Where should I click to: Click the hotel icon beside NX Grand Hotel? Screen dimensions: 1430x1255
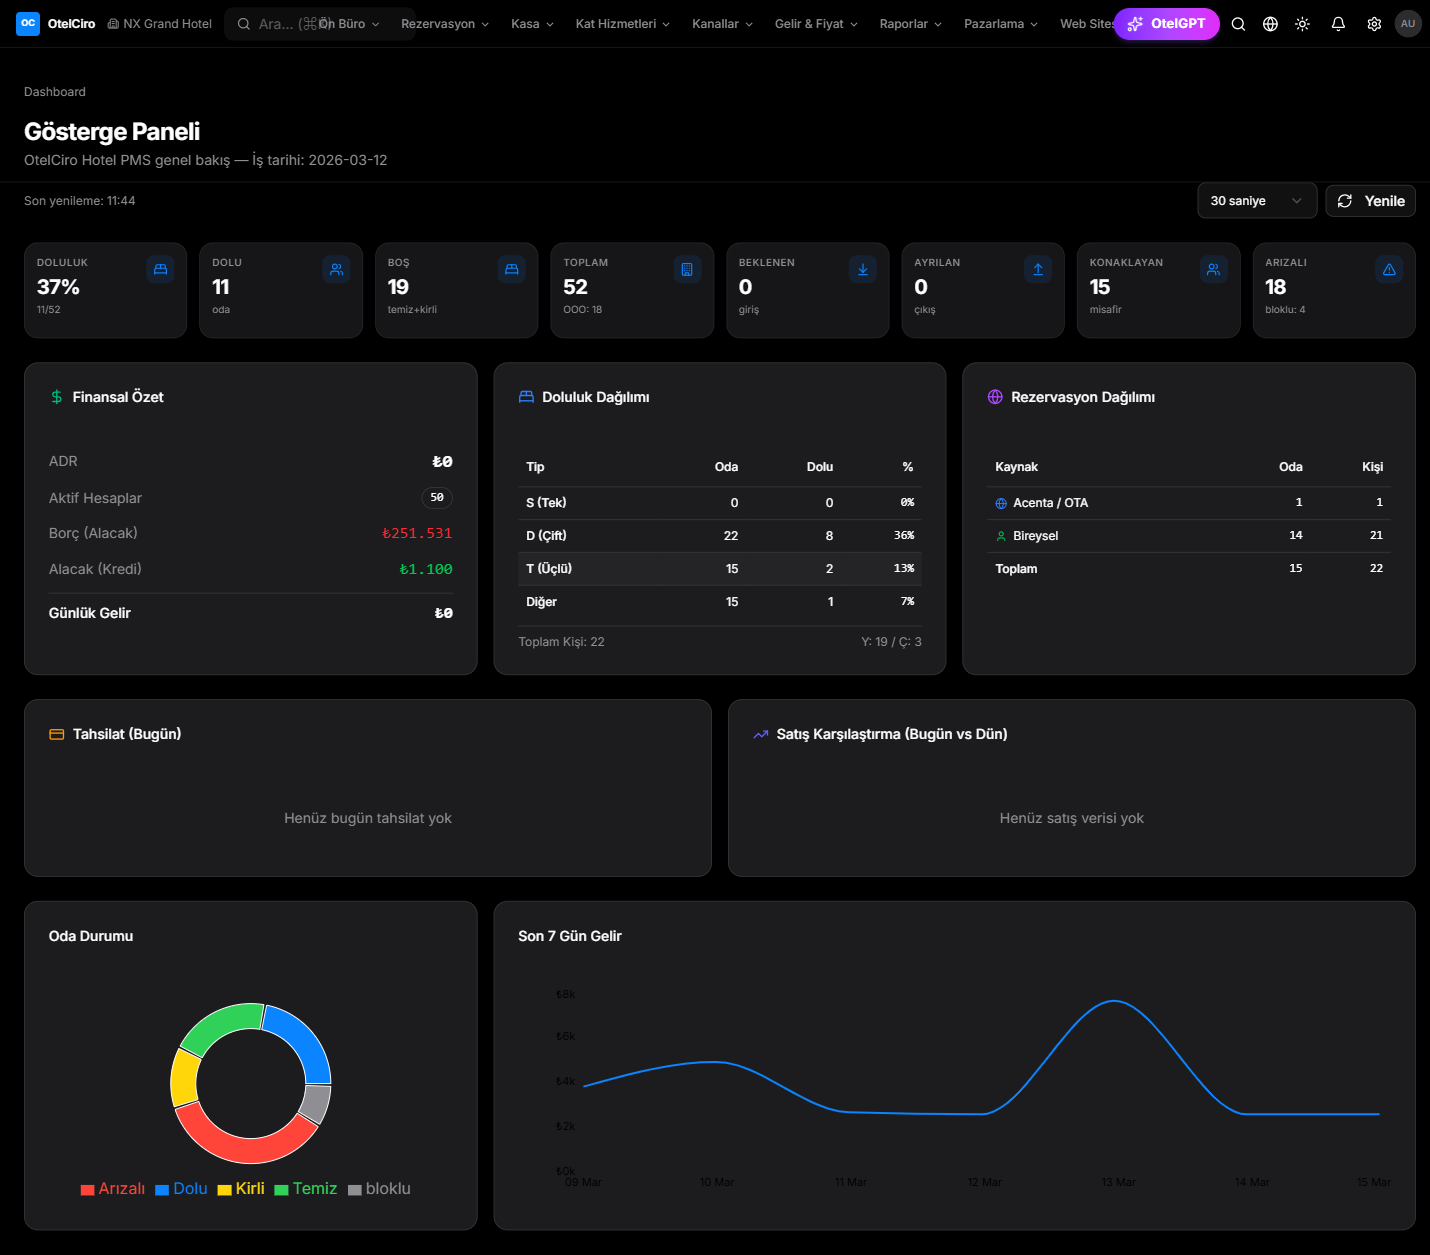pos(113,24)
